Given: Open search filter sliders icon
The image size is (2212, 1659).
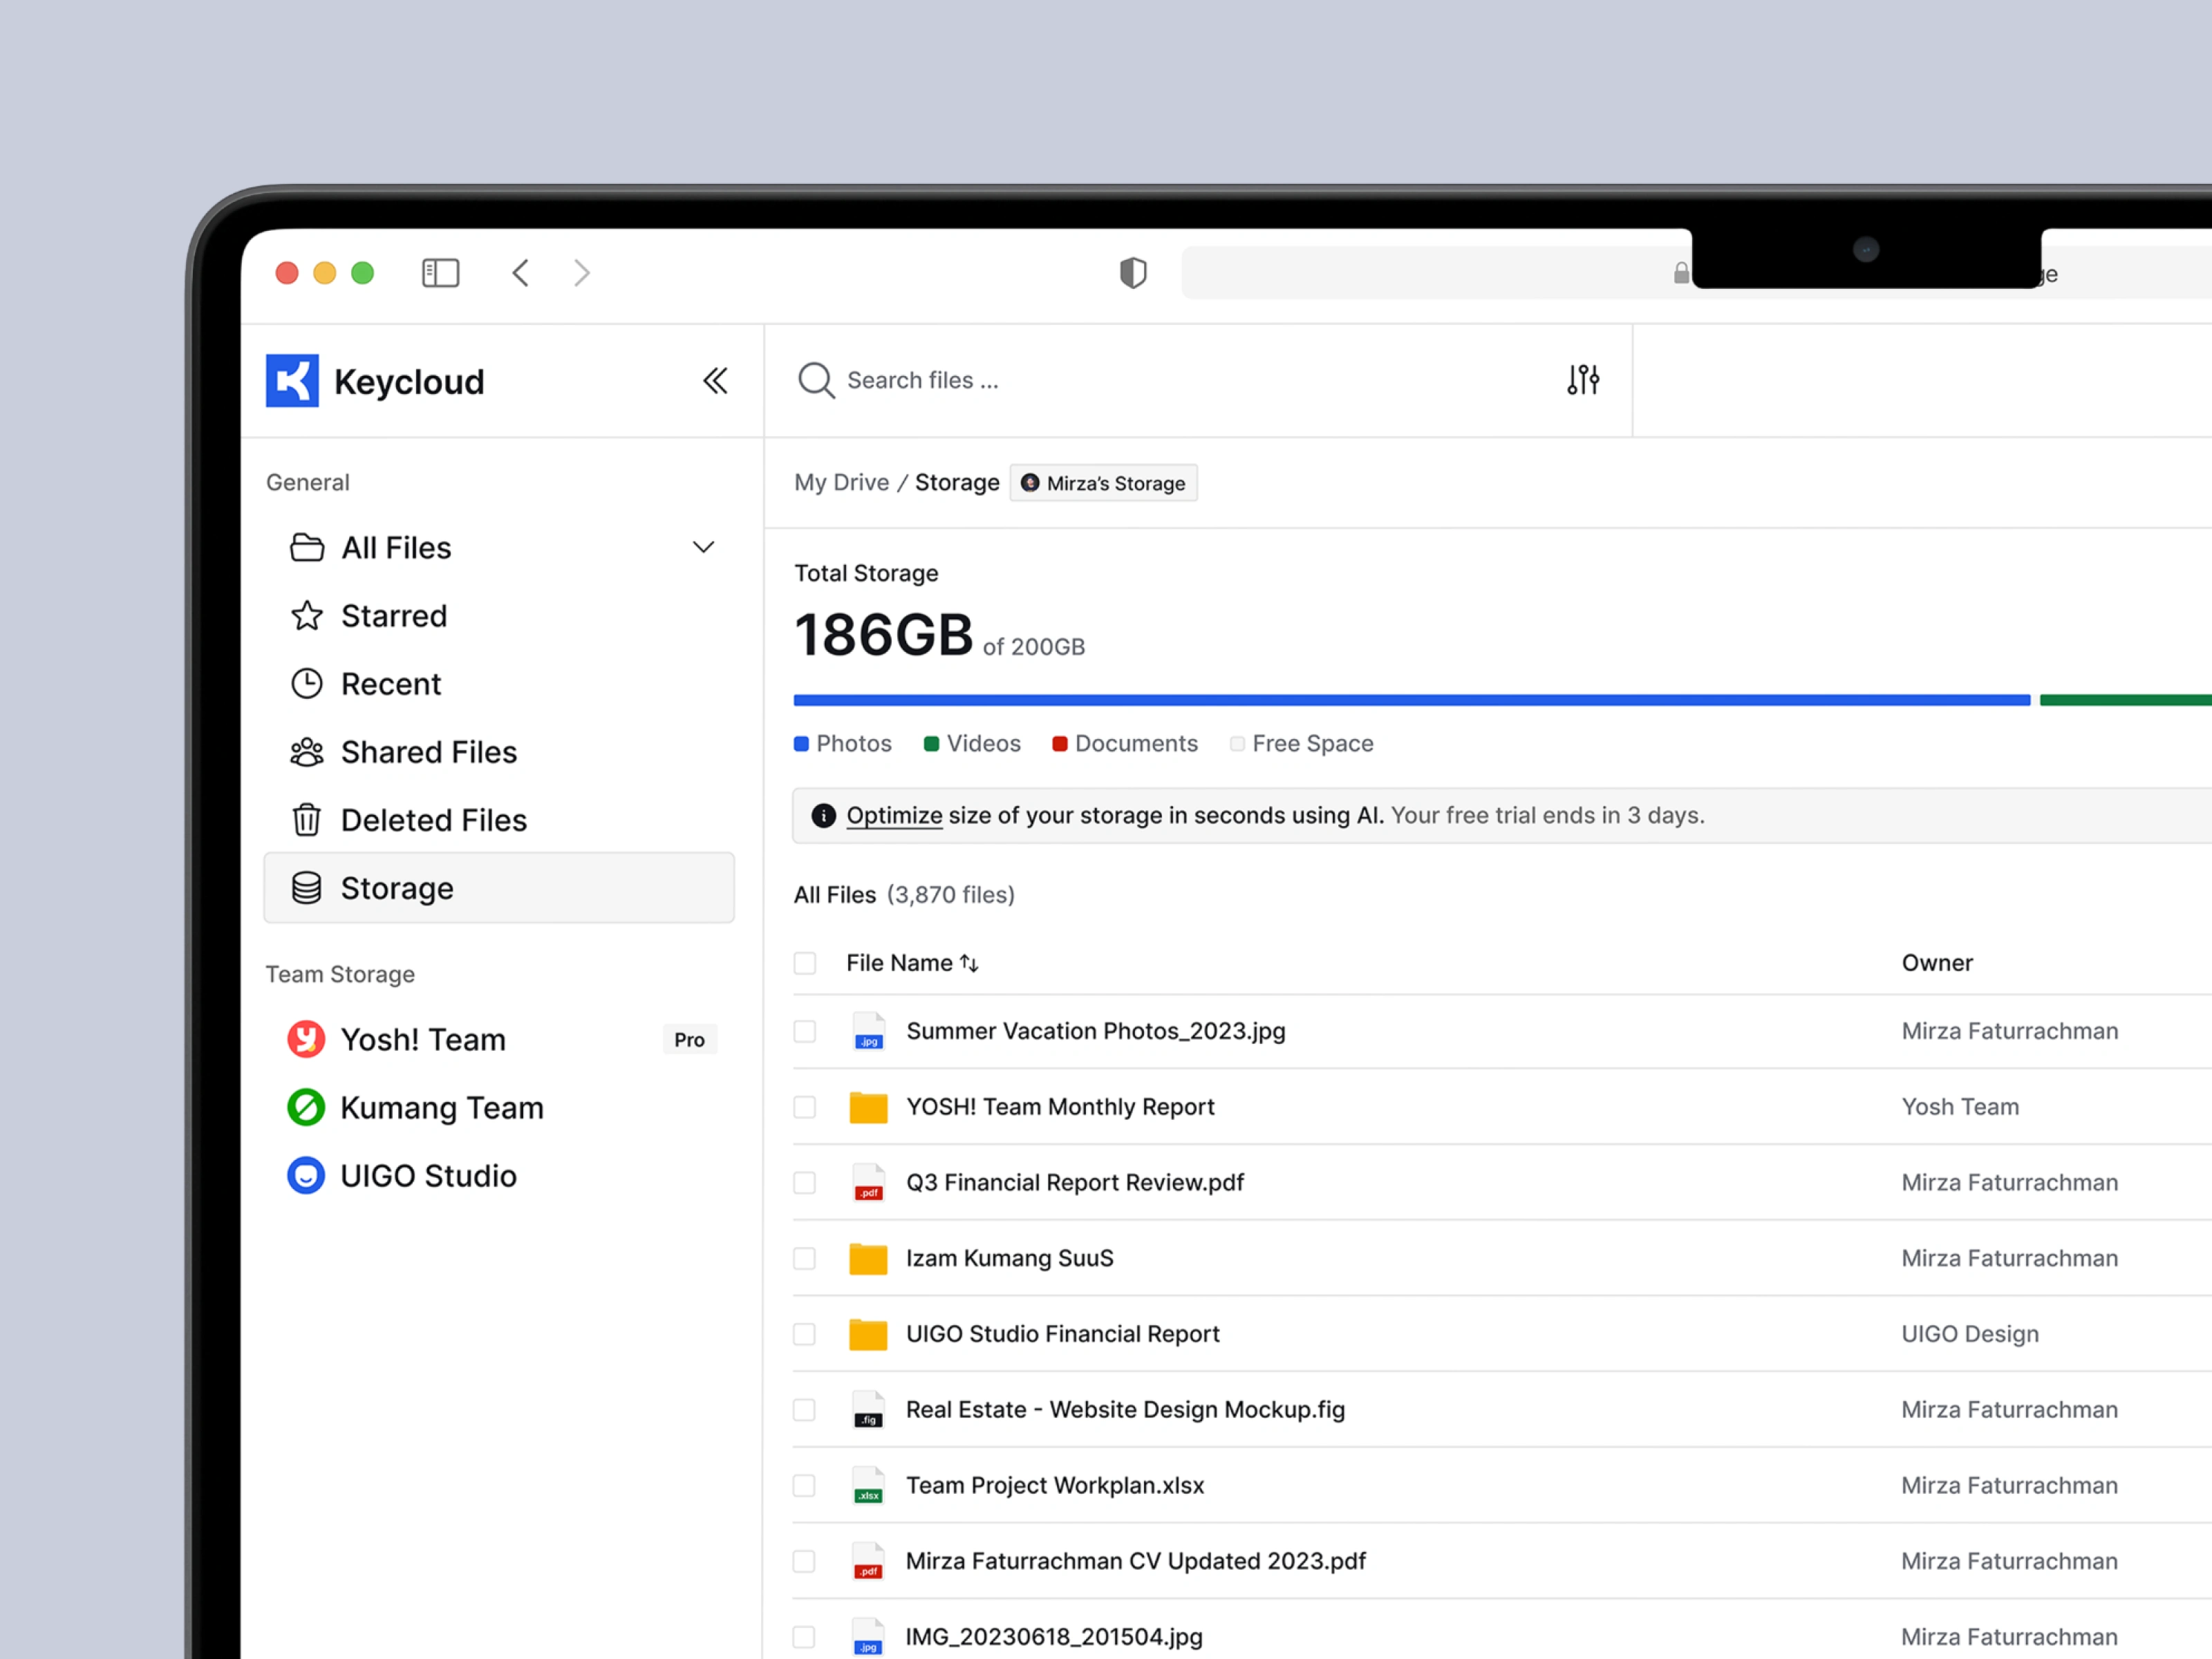Looking at the screenshot, I should pyautogui.click(x=1582, y=380).
